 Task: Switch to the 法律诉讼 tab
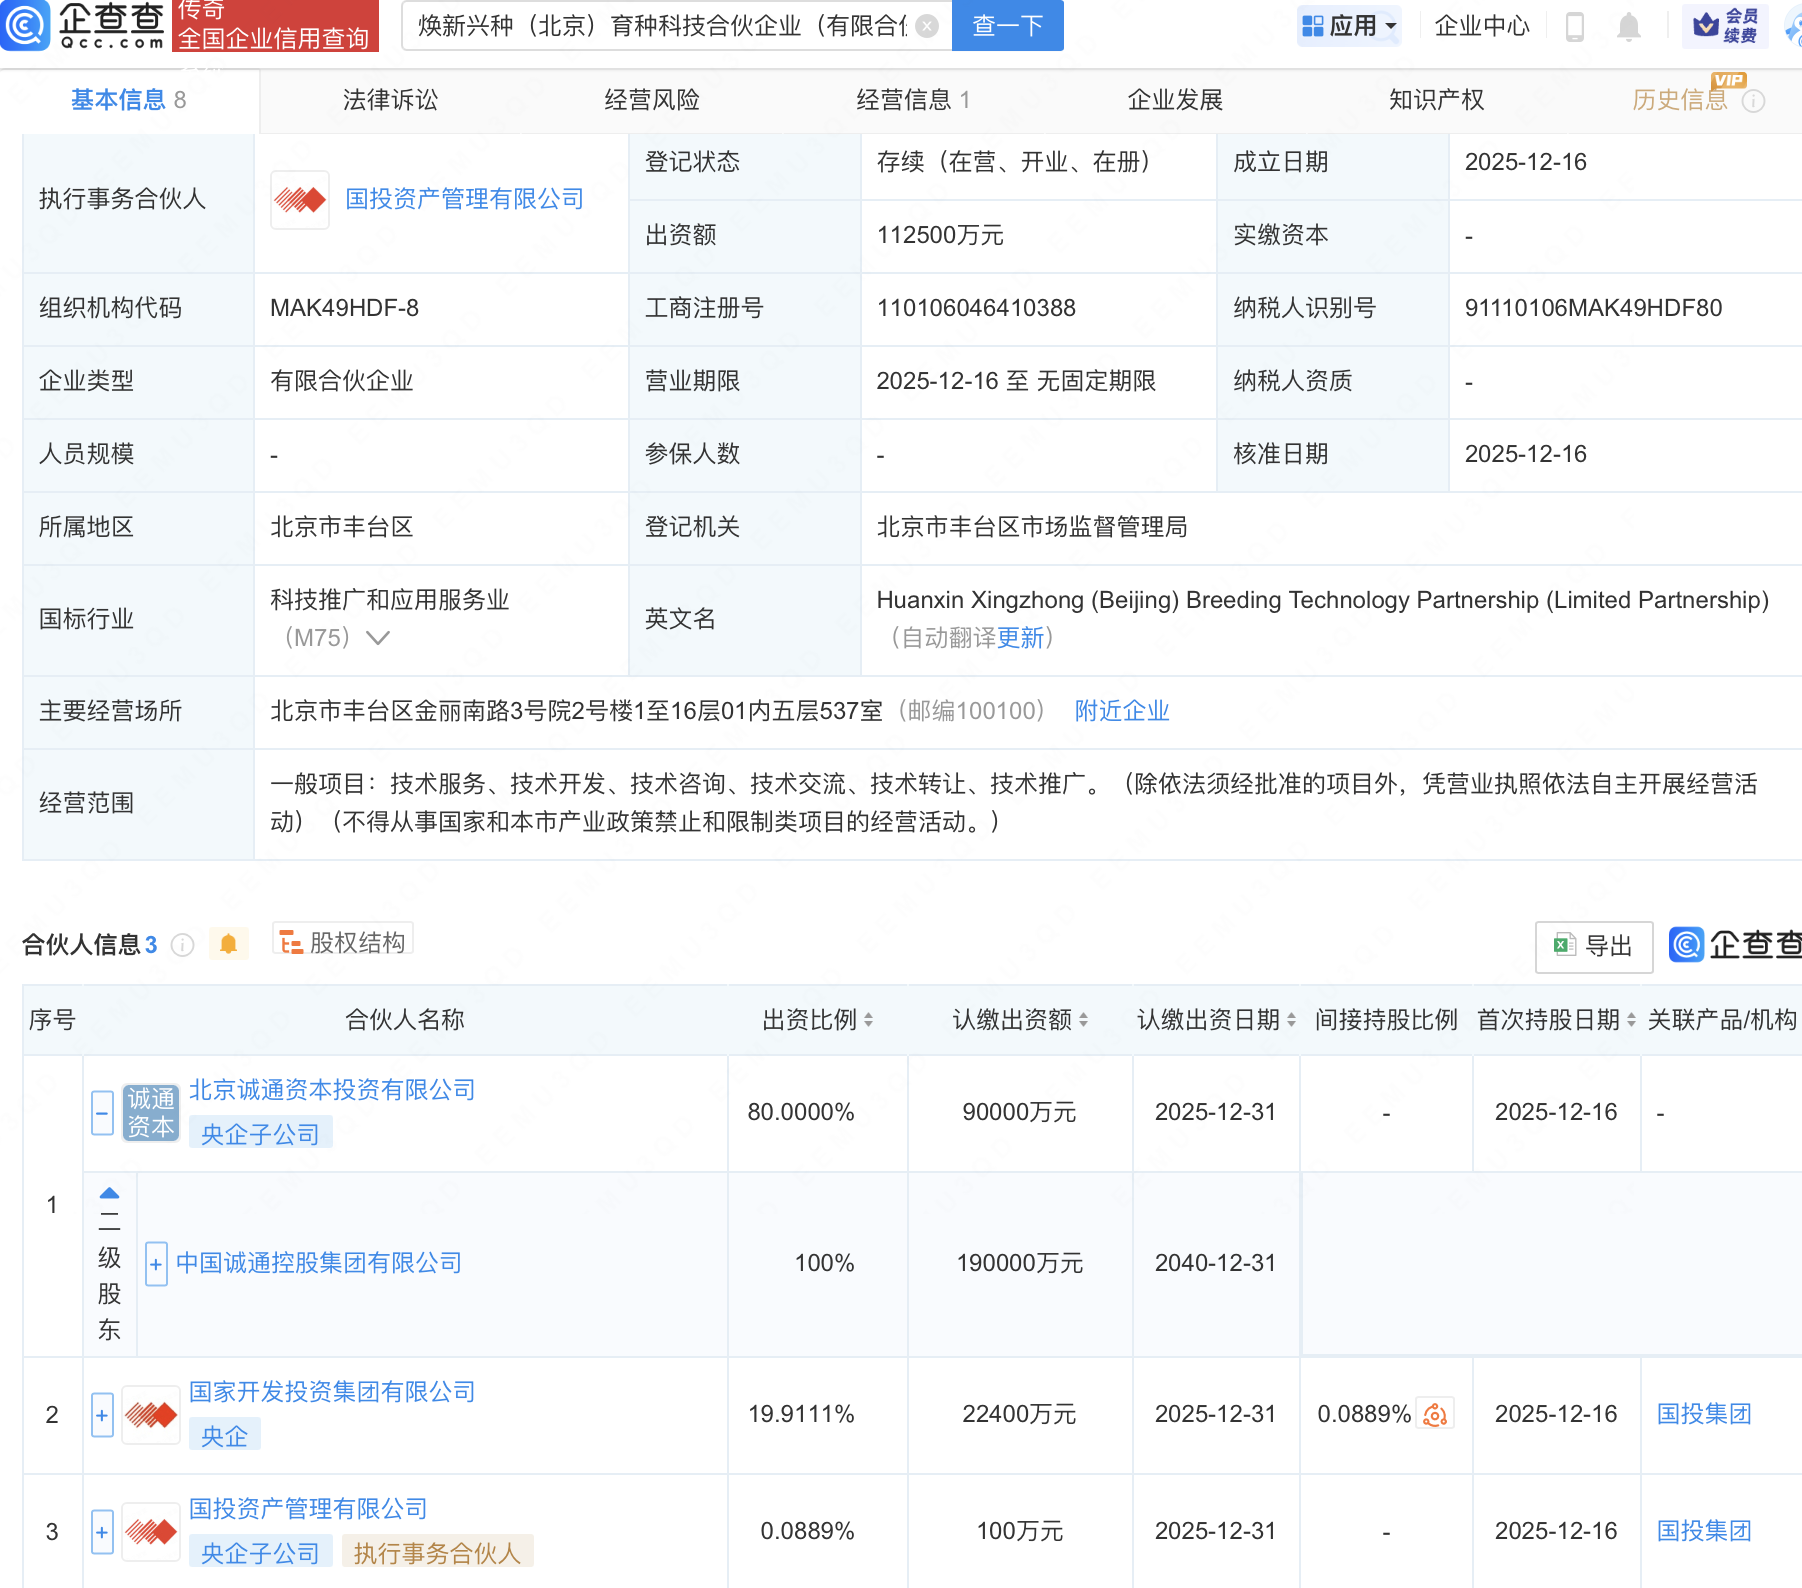tap(390, 100)
